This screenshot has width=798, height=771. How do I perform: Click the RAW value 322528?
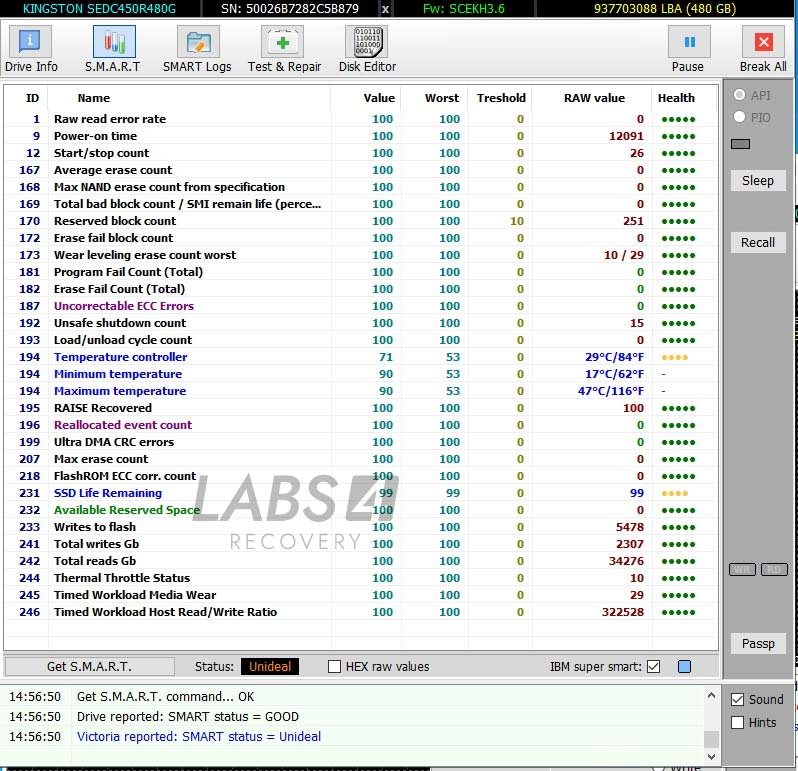(x=622, y=612)
